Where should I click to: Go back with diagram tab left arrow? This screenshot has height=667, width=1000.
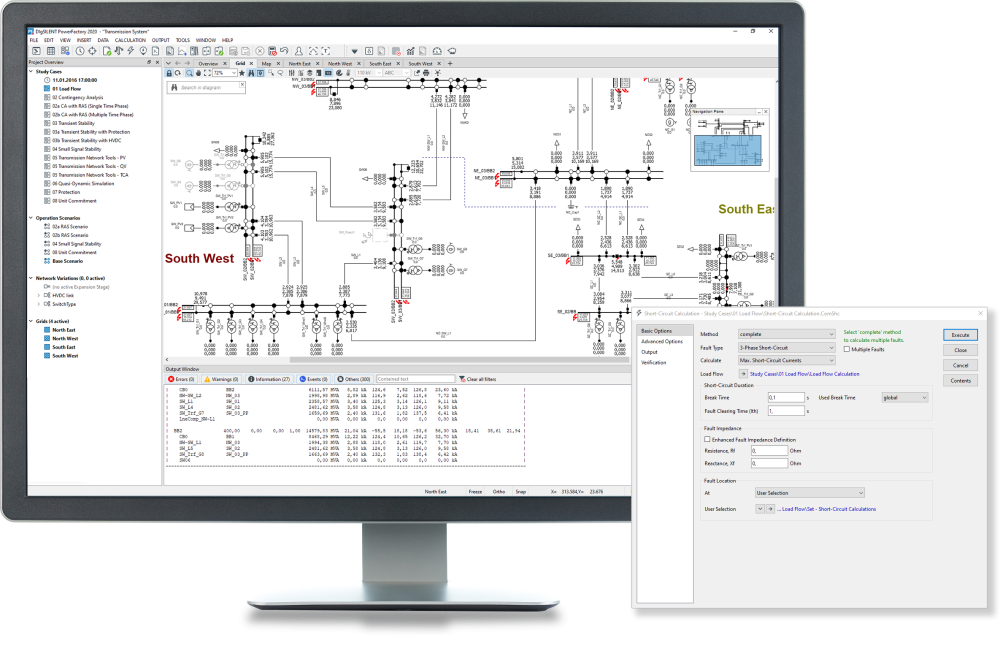tap(177, 63)
